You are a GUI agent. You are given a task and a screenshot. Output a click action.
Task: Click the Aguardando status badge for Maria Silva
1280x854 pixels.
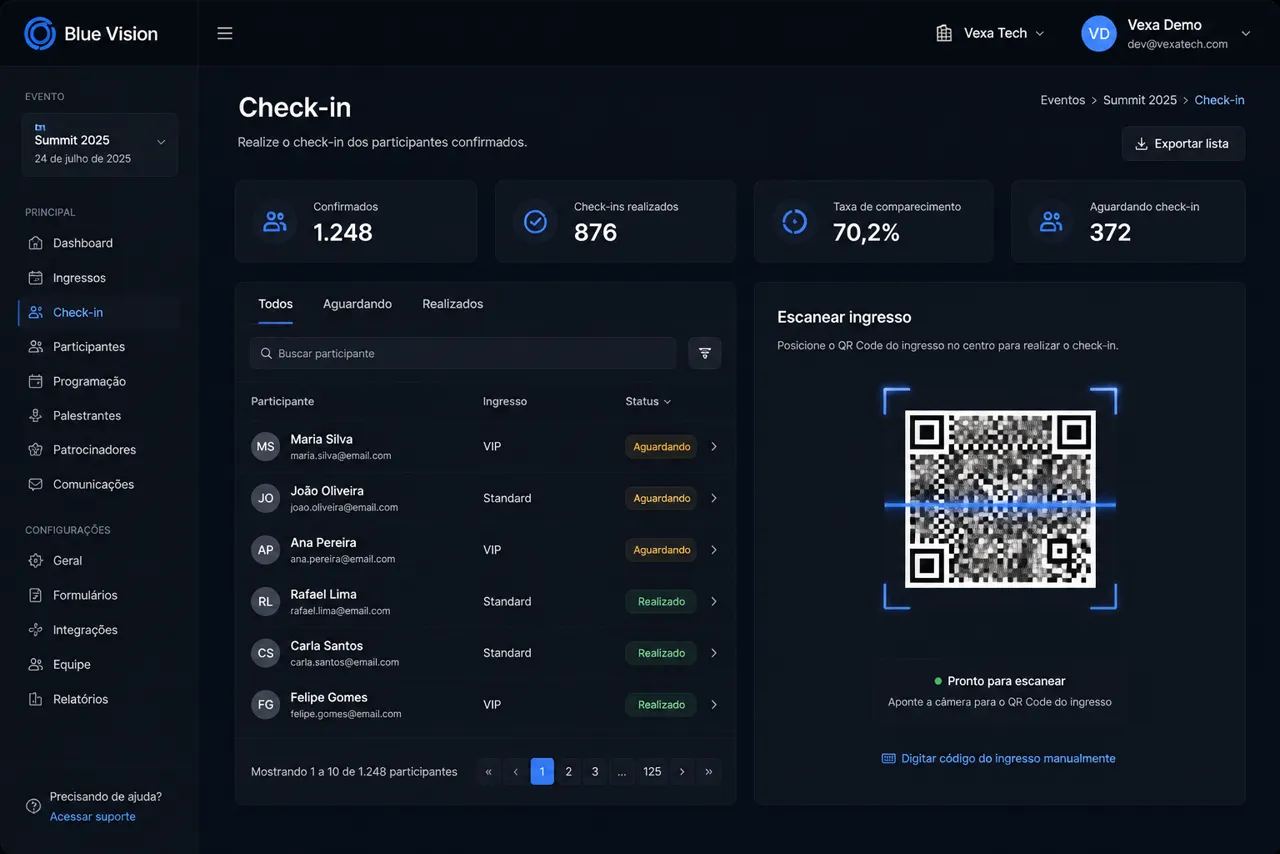point(661,447)
